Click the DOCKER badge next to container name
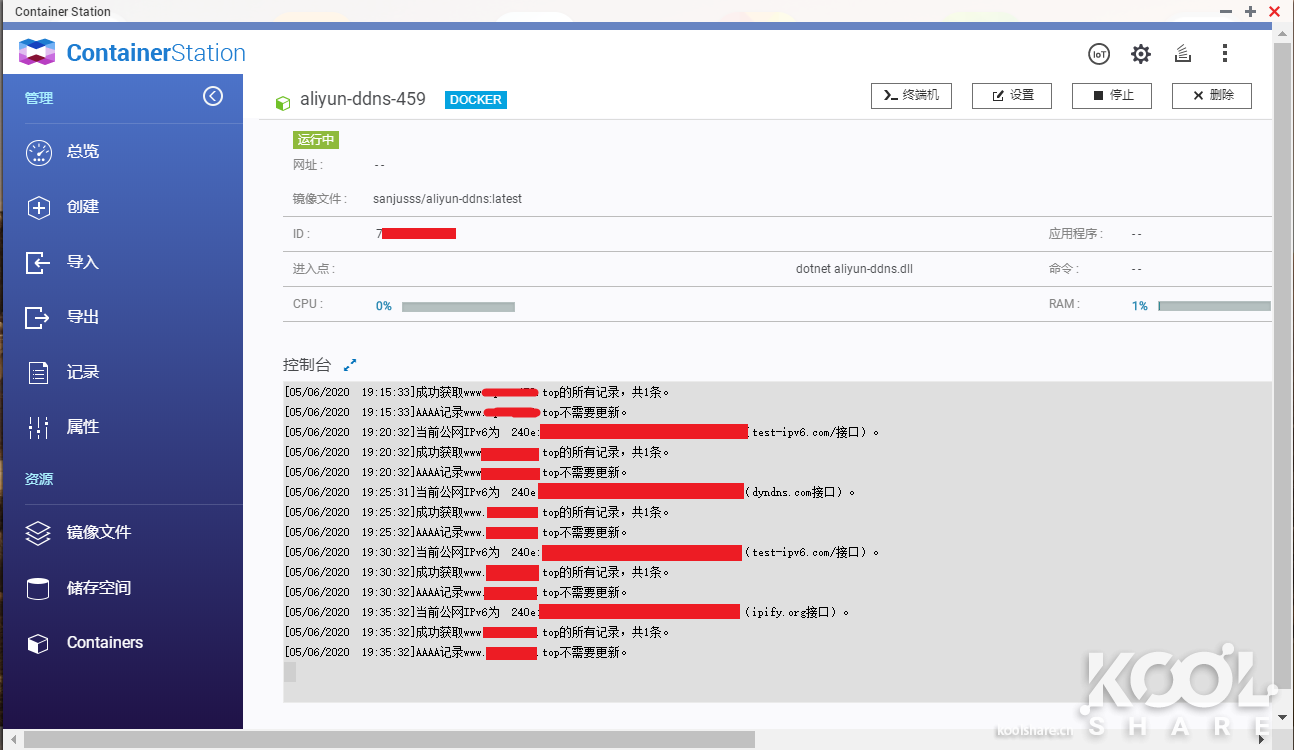 pos(476,100)
